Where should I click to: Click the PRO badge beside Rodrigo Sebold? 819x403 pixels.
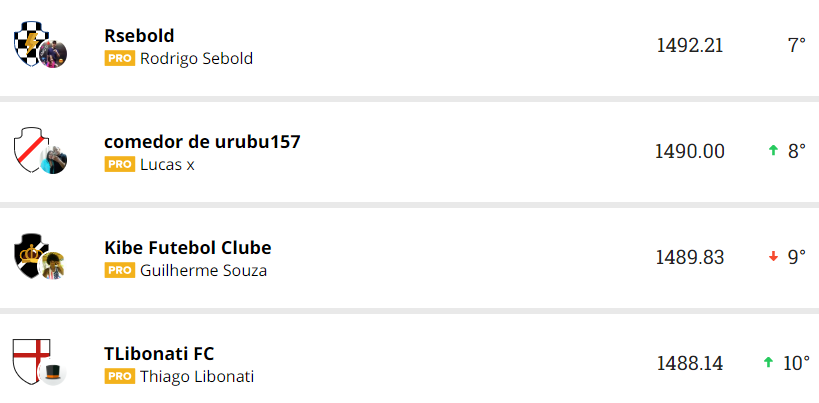click(119, 58)
